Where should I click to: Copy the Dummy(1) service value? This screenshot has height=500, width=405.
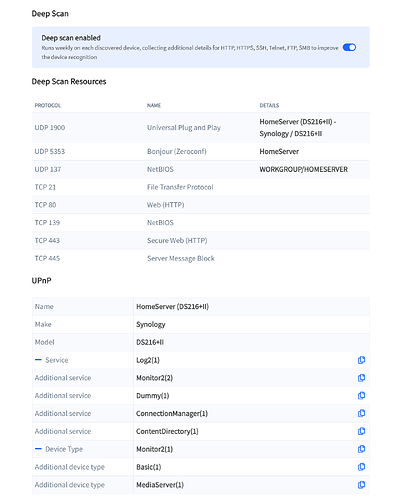(x=361, y=396)
